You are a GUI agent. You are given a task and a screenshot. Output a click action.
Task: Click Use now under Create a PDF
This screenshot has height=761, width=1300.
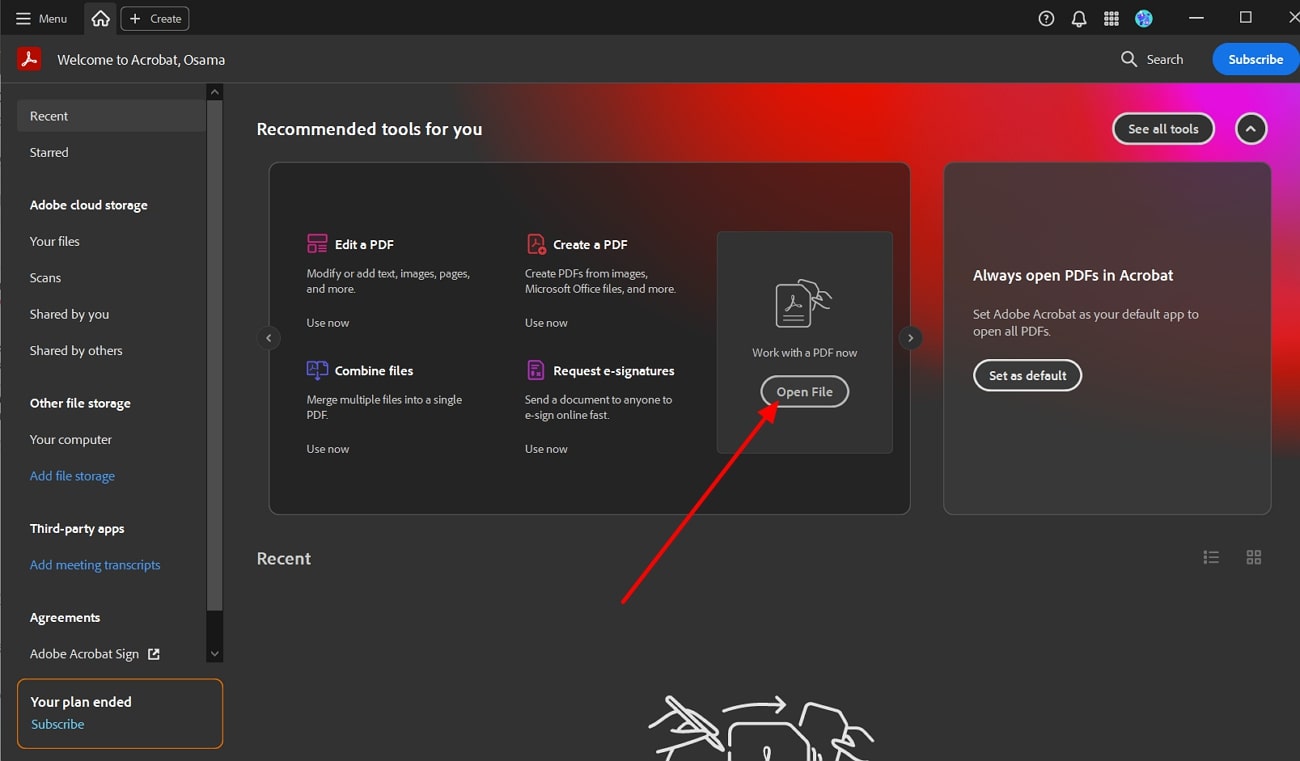pyautogui.click(x=546, y=323)
